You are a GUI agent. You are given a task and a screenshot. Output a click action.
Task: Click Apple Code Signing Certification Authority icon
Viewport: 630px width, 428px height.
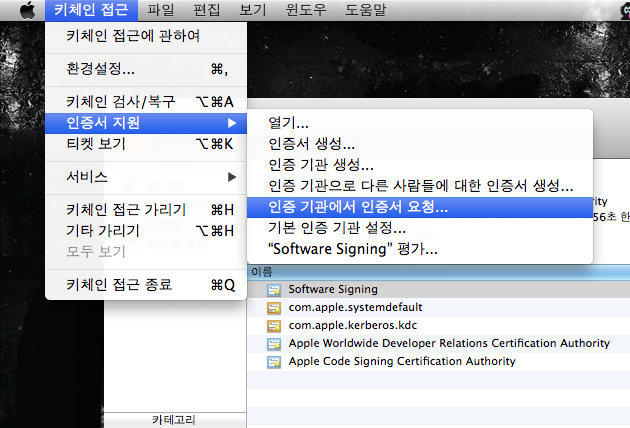pos(274,362)
